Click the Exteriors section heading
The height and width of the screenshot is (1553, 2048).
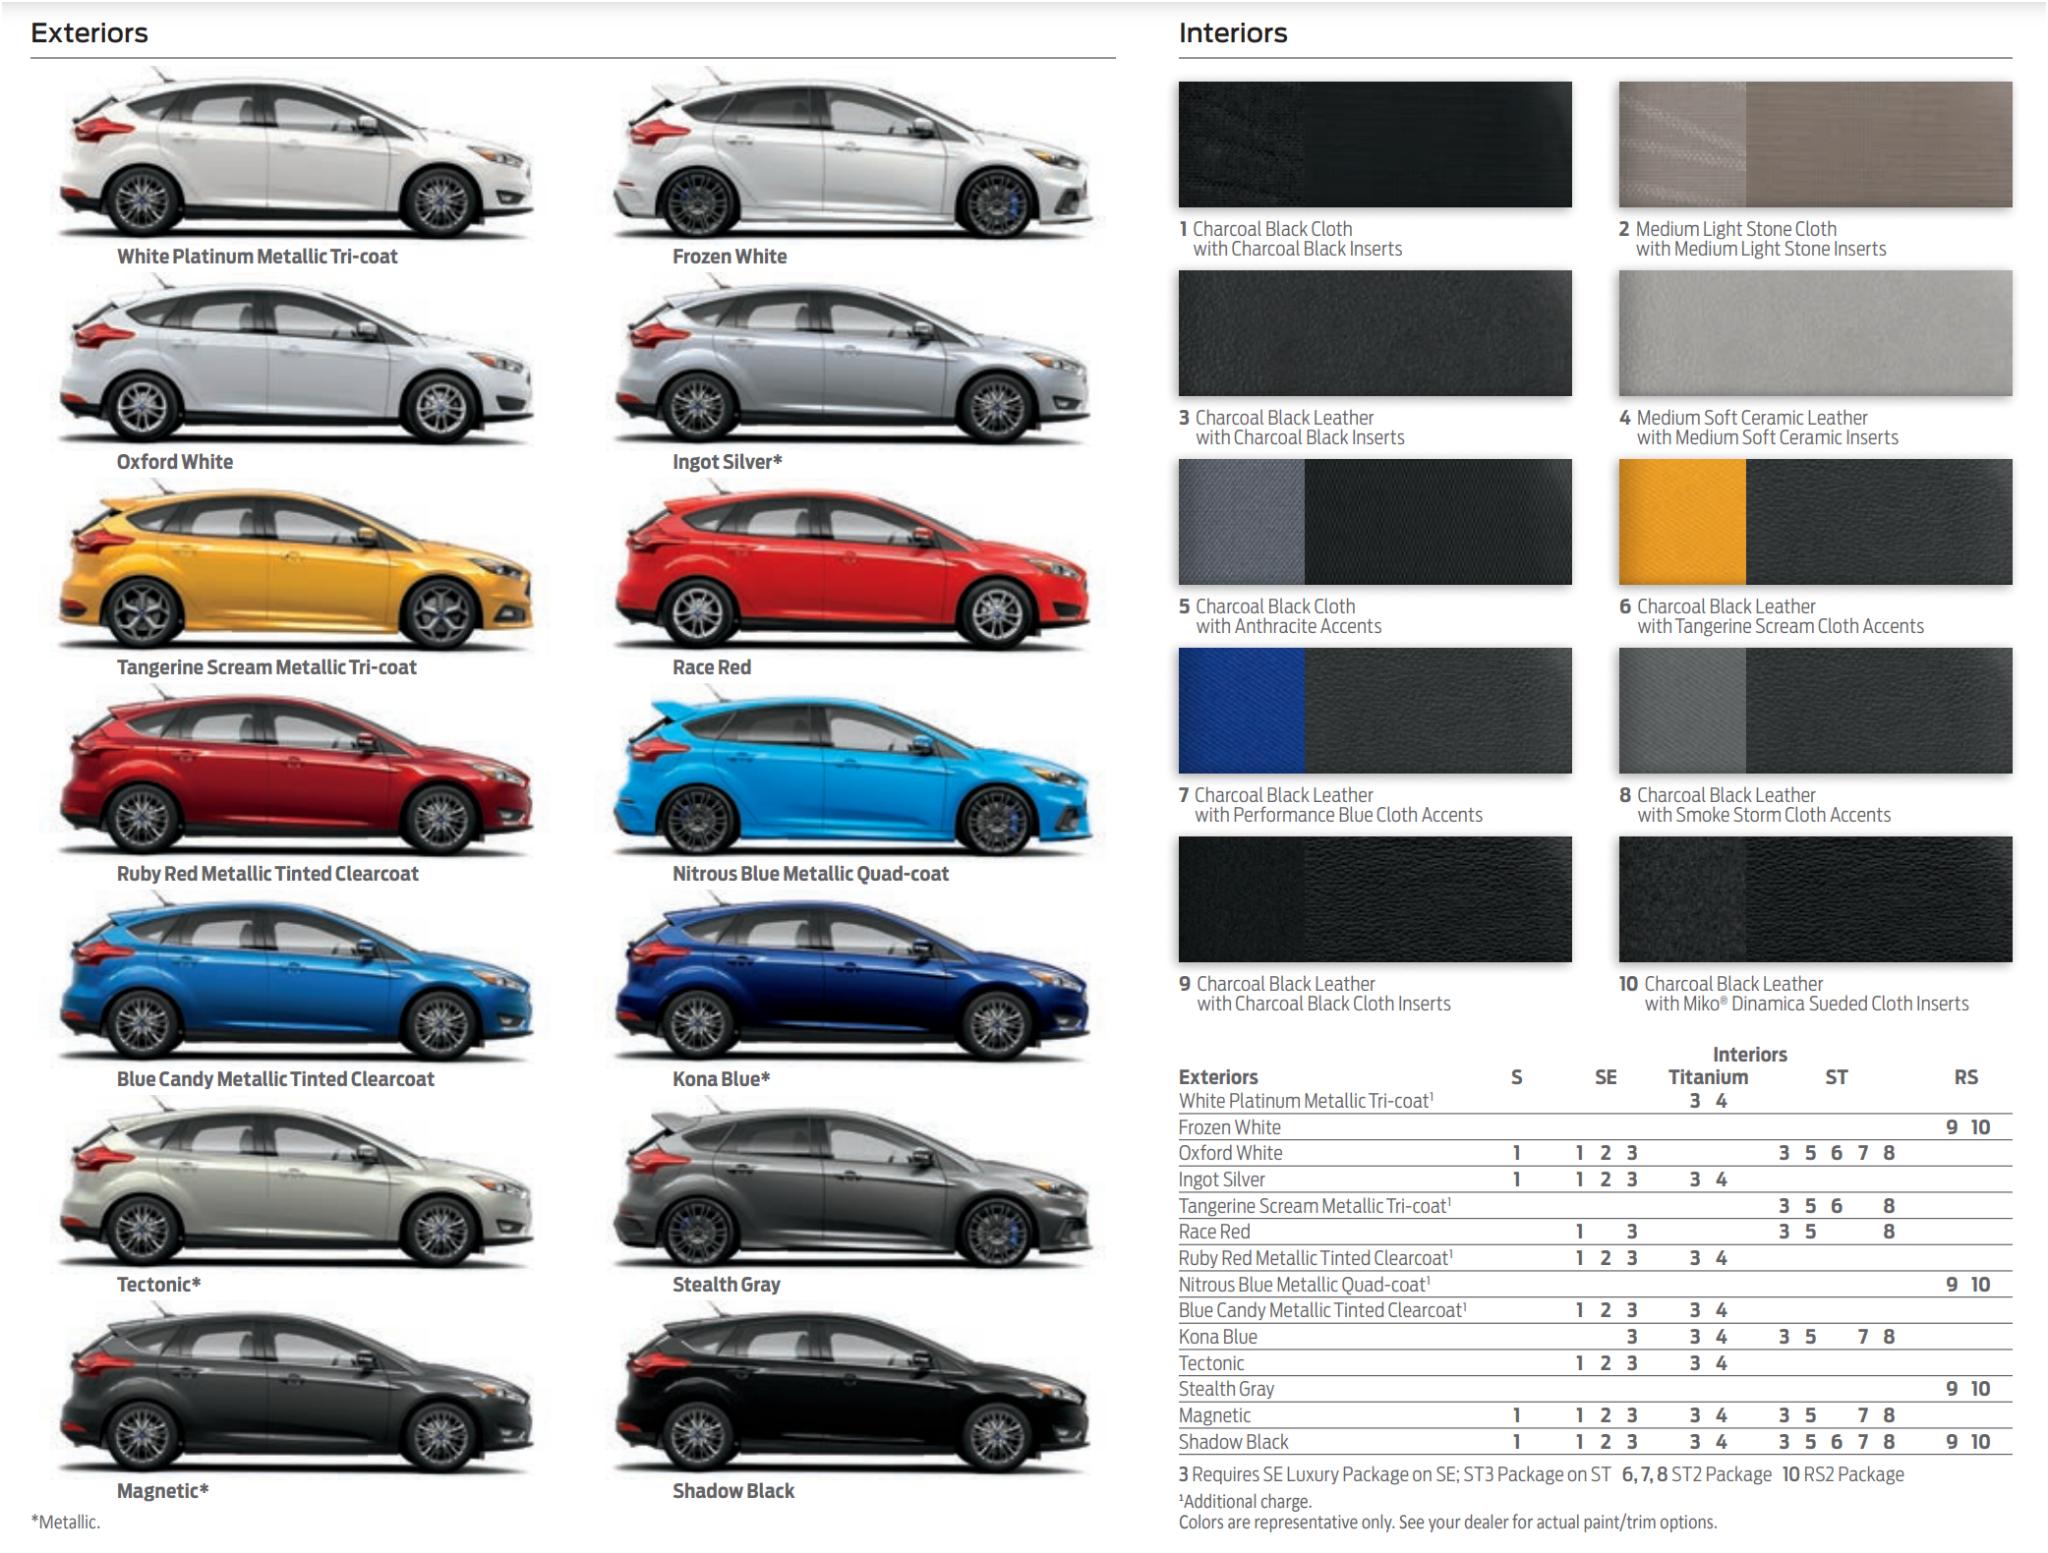[89, 33]
